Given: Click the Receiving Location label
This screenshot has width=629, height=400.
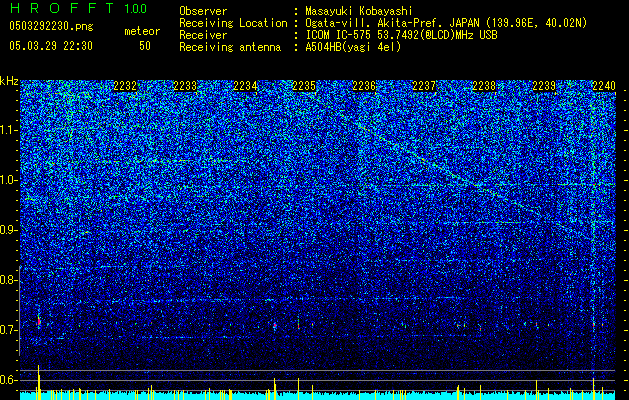Looking at the screenshot, I should [x=233, y=23].
